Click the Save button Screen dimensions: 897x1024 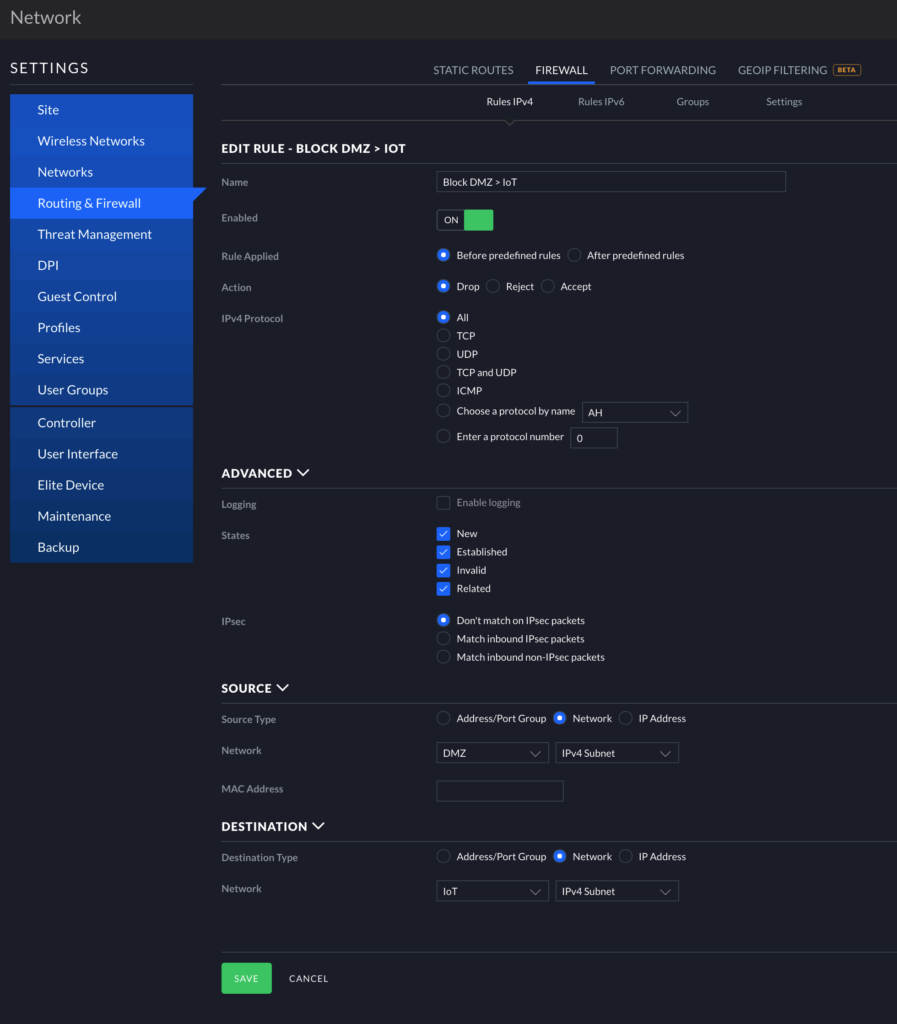[x=246, y=978]
